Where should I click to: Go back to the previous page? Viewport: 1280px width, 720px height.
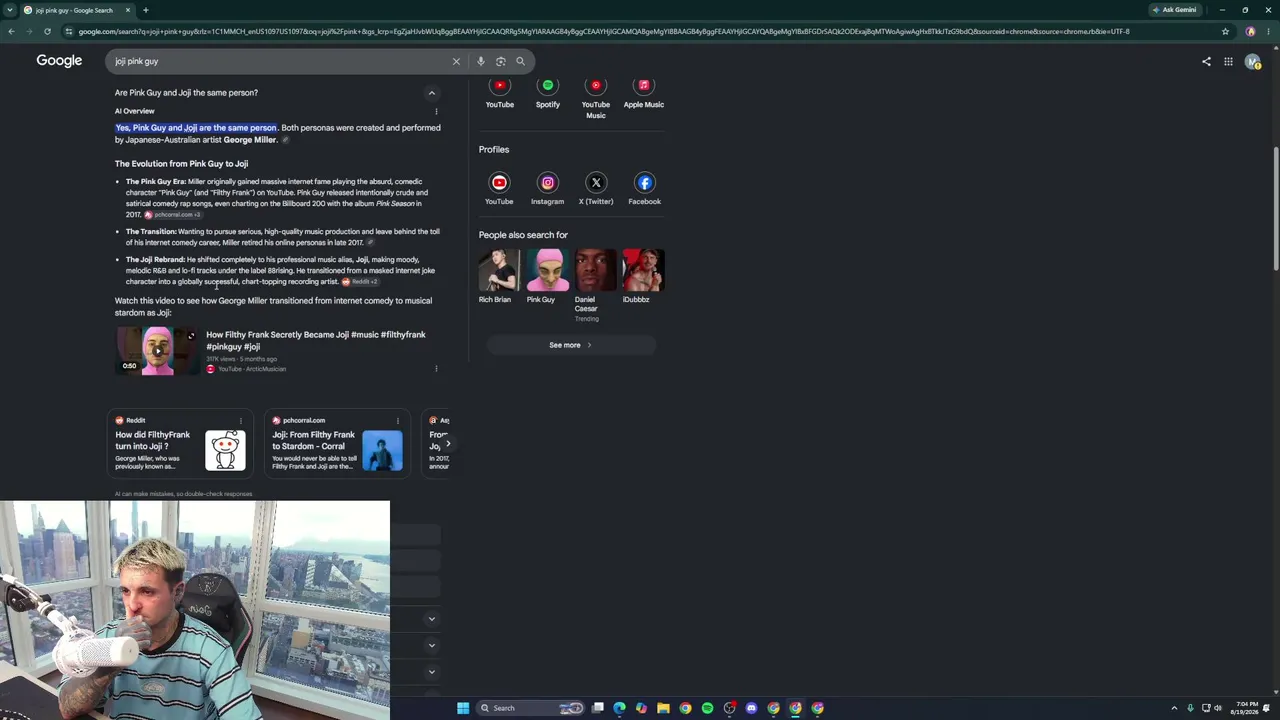point(11,31)
